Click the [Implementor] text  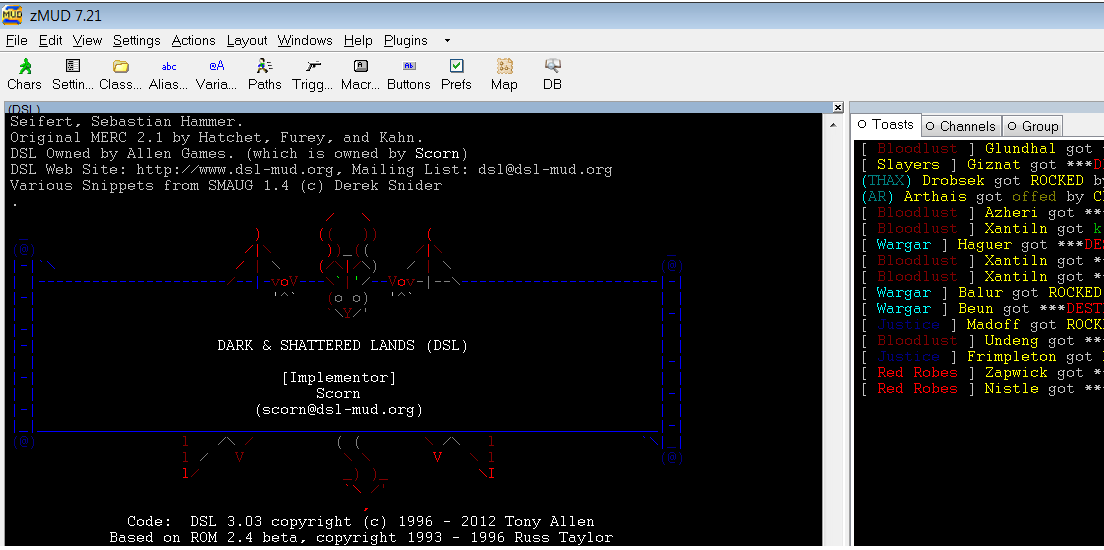coord(339,377)
